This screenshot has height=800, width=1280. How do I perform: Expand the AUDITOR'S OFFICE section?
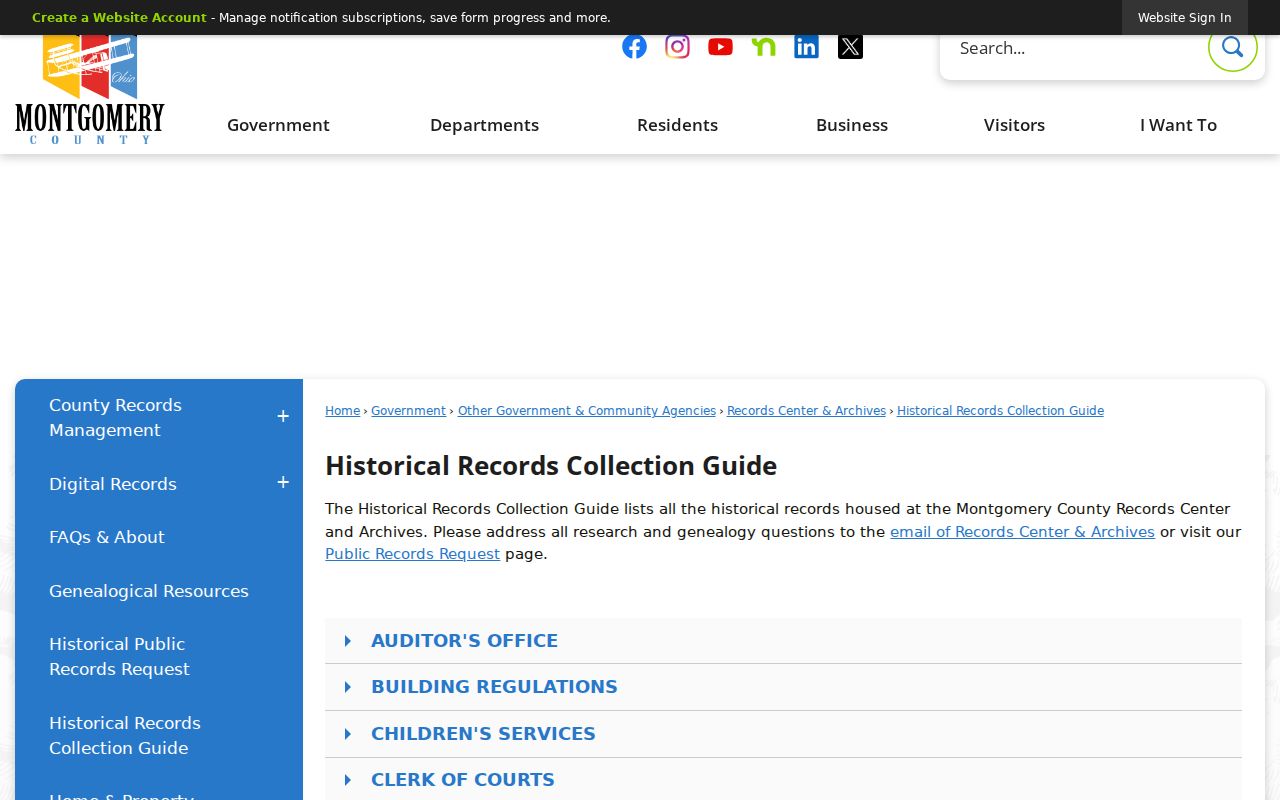783,641
